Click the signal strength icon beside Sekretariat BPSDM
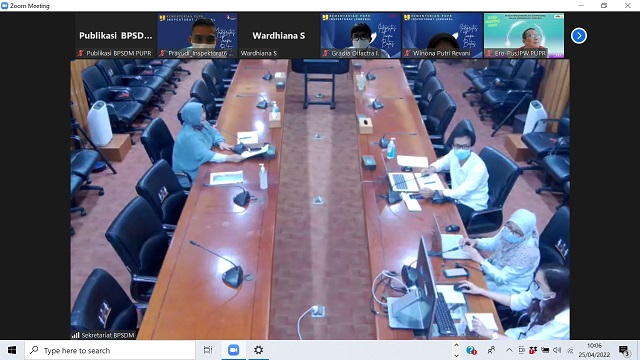The height and width of the screenshot is (360, 640). tap(76, 335)
